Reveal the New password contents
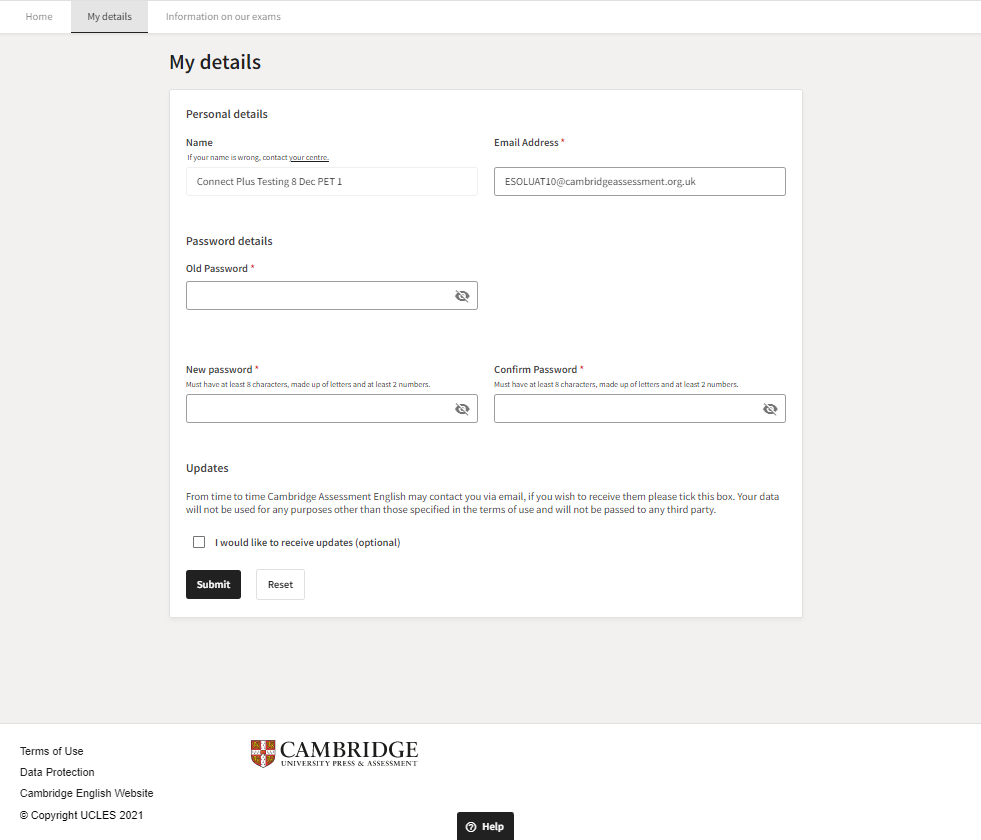The image size is (981, 840). [x=462, y=408]
